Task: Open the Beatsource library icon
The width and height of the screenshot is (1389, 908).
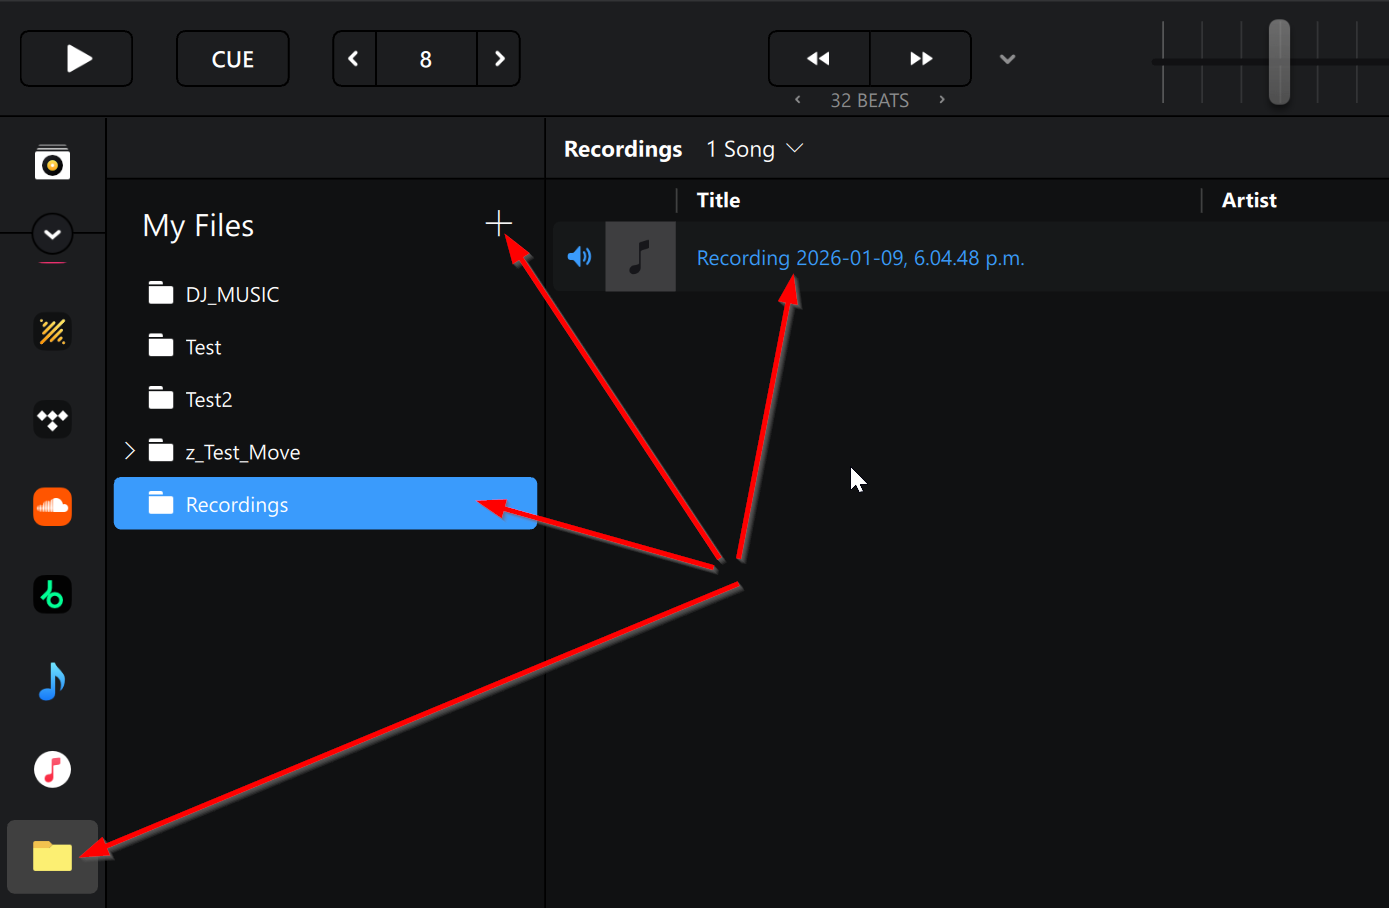Action: (x=52, y=594)
